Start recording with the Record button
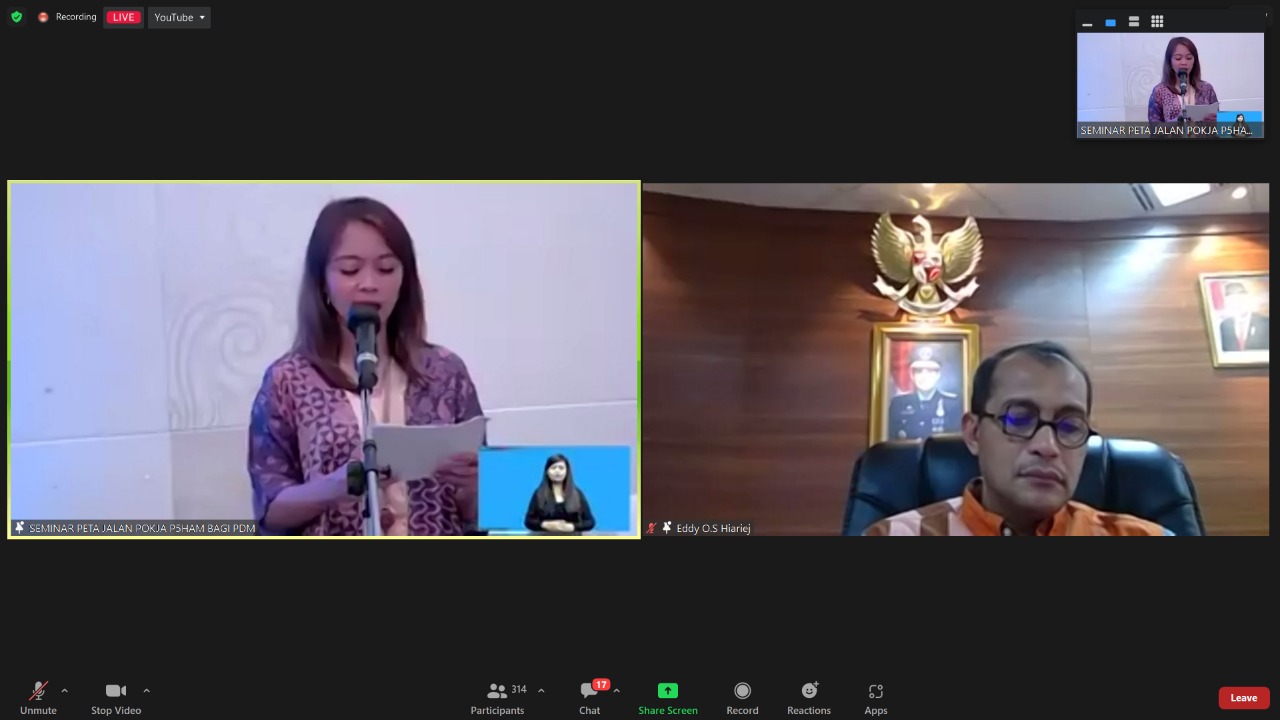1280x720 pixels. [742, 697]
